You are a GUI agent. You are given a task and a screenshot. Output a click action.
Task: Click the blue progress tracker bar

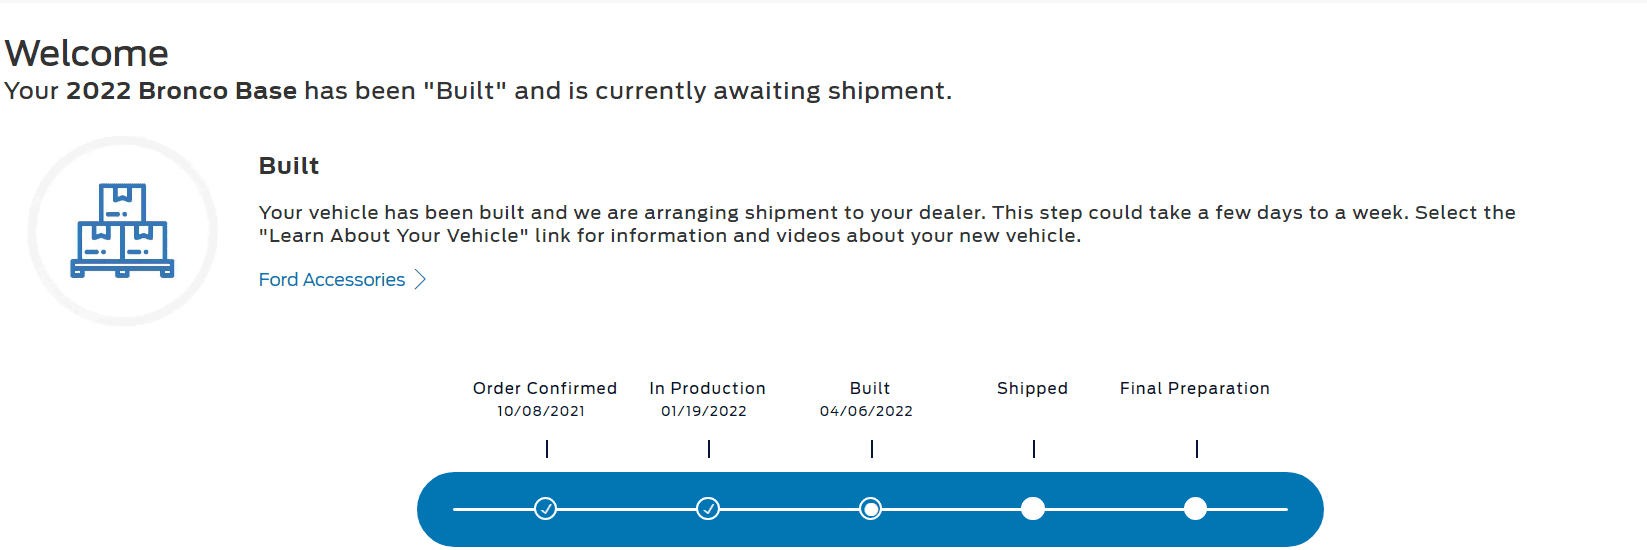[x=870, y=509]
